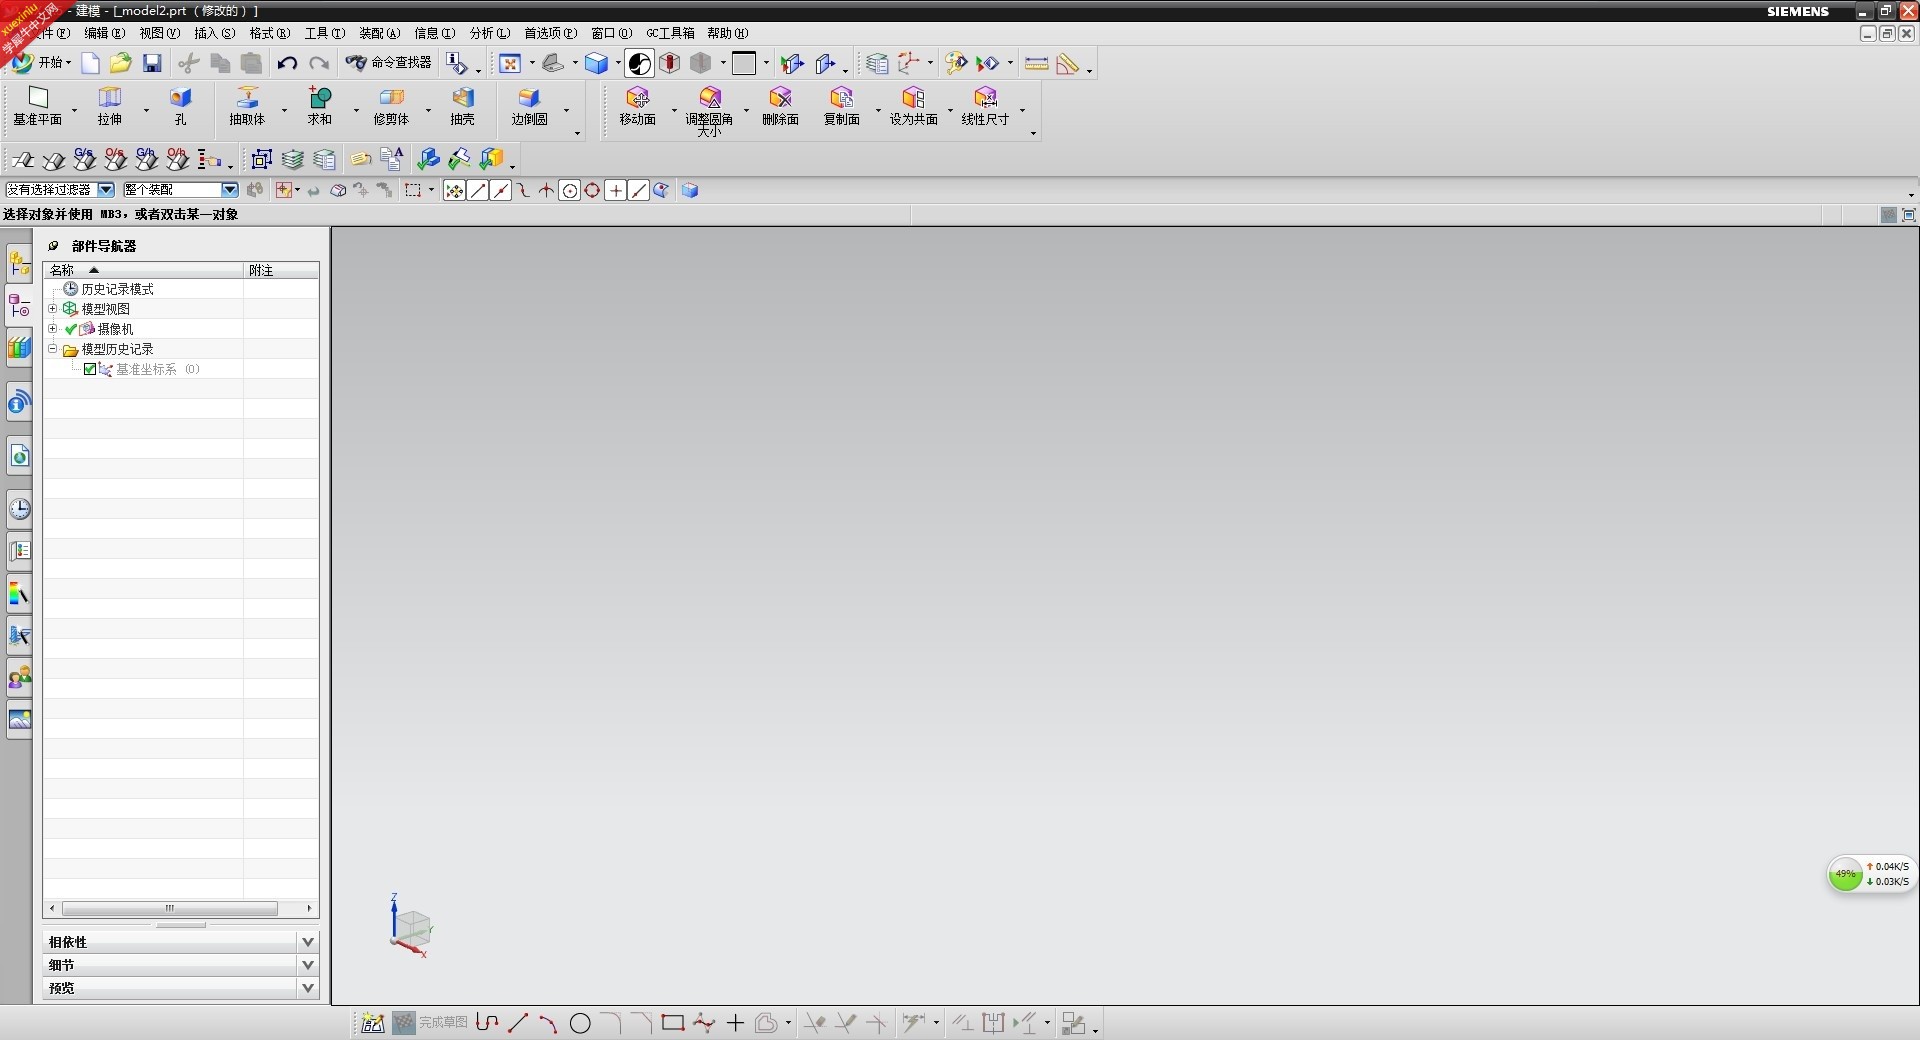The width and height of the screenshot is (1920, 1040).
Task: Click the 抽取体 extract body tool
Action: pos(247,106)
